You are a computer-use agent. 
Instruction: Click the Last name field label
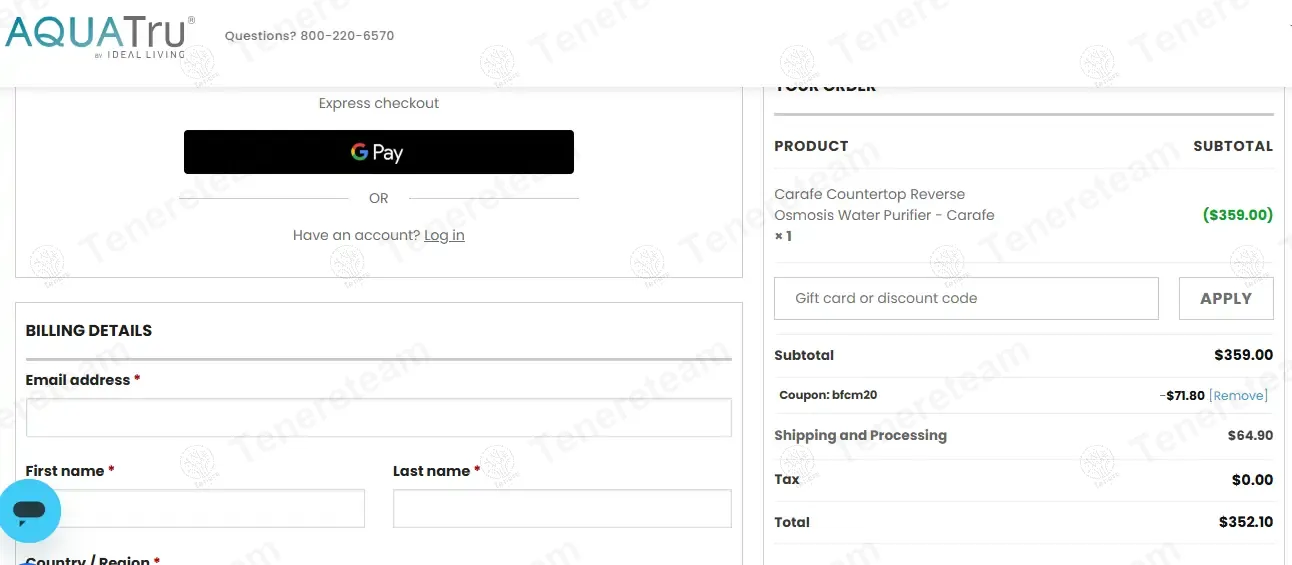click(x=431, y=471)
